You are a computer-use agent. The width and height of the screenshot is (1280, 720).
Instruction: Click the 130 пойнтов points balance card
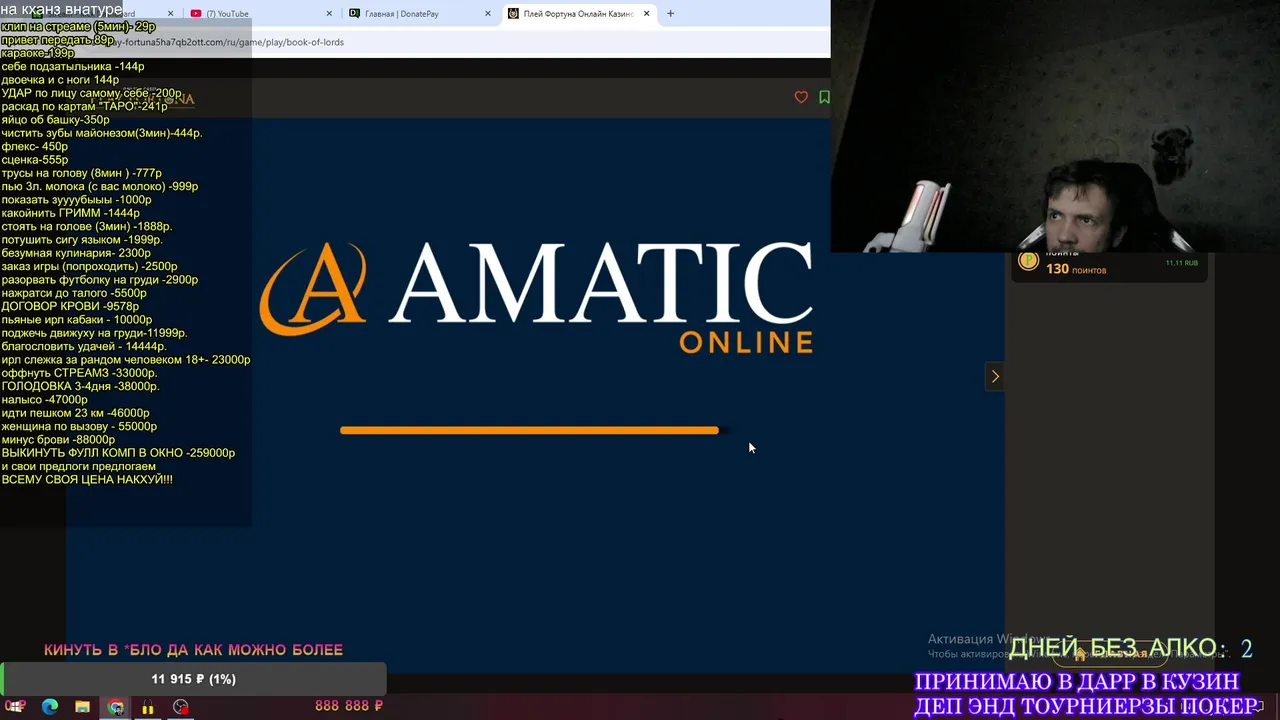pyautogui.click(x=1110, y=266)
